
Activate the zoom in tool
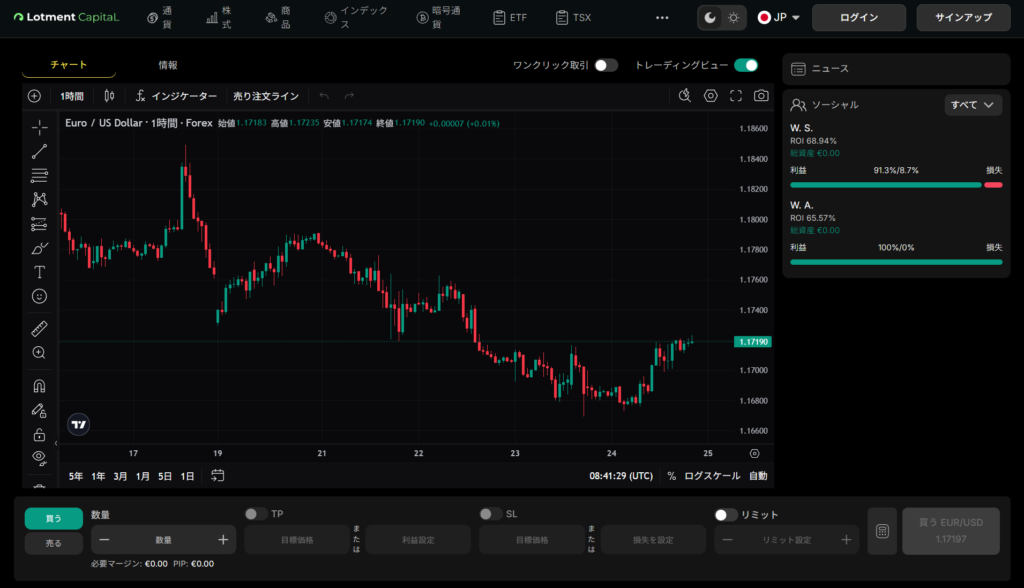click(39, 353)
